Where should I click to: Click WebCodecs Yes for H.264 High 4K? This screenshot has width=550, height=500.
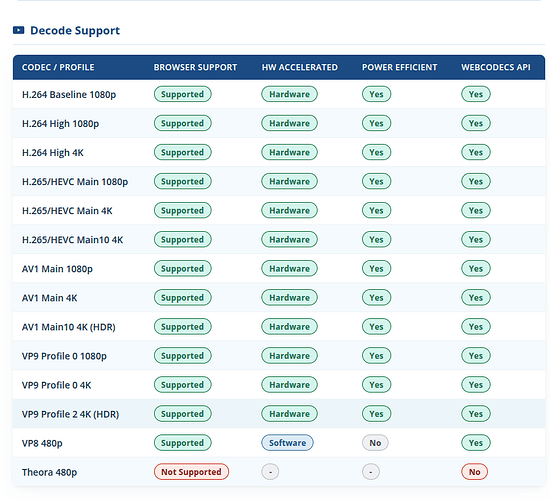[476, 152]
